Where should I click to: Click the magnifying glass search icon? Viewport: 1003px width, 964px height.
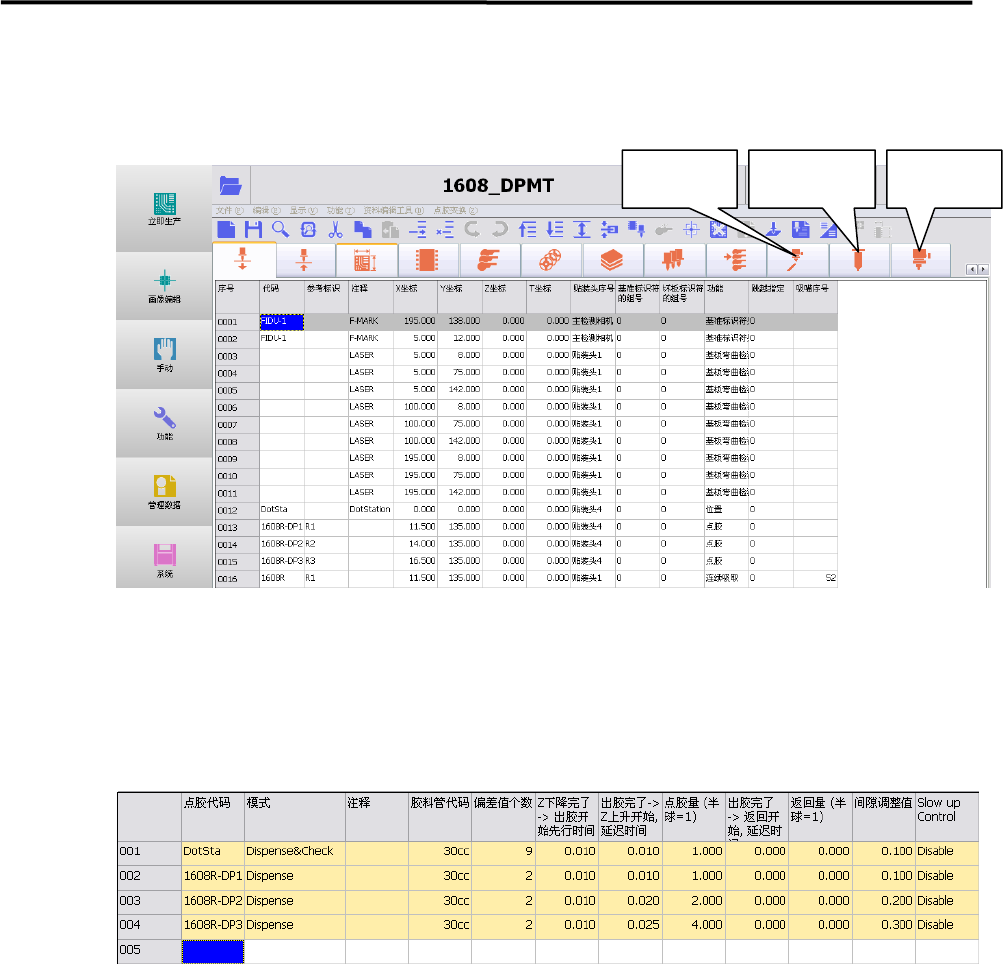280,229
